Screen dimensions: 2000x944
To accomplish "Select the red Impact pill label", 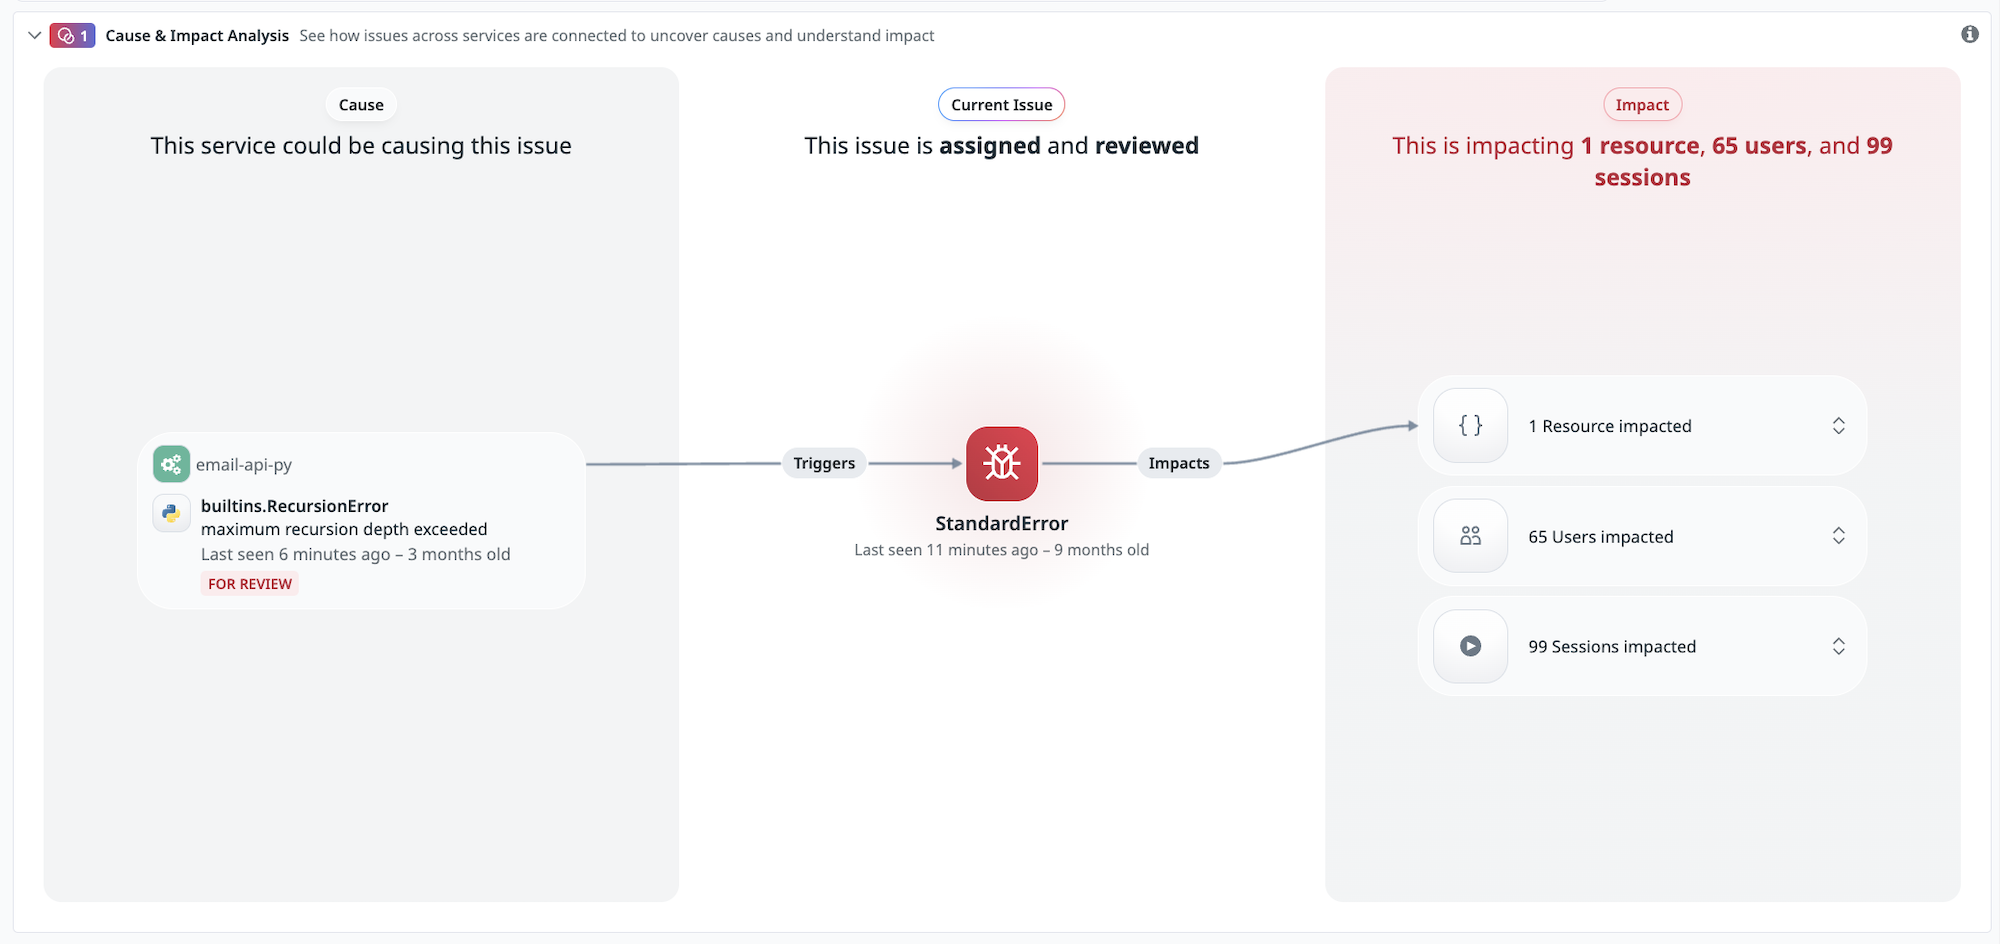I will tap(1642, 105).
